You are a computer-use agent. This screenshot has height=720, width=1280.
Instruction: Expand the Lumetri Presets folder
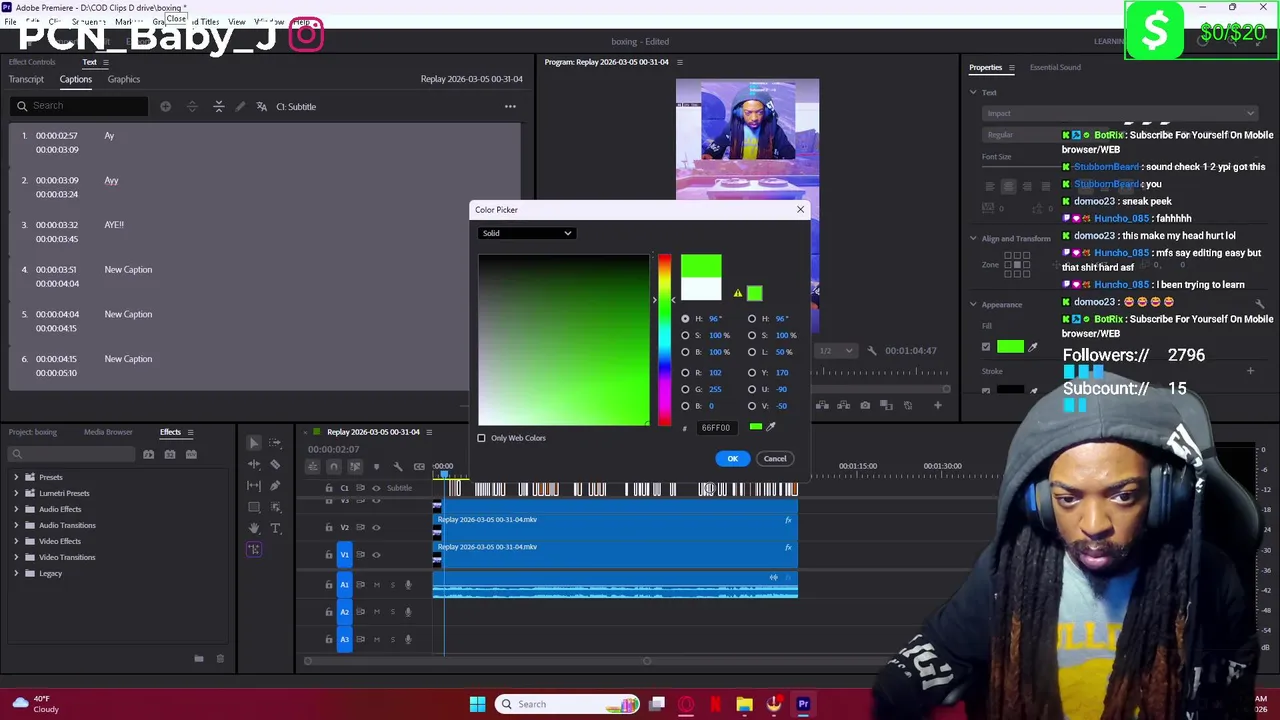point(16,493)
